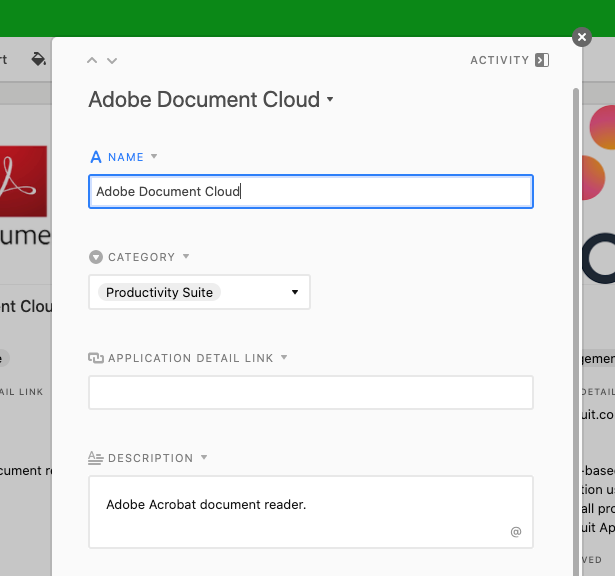Screen dimensions: 615x576
Task: Click the paint bucket icon in background toolbar
Action: (38, 59)
